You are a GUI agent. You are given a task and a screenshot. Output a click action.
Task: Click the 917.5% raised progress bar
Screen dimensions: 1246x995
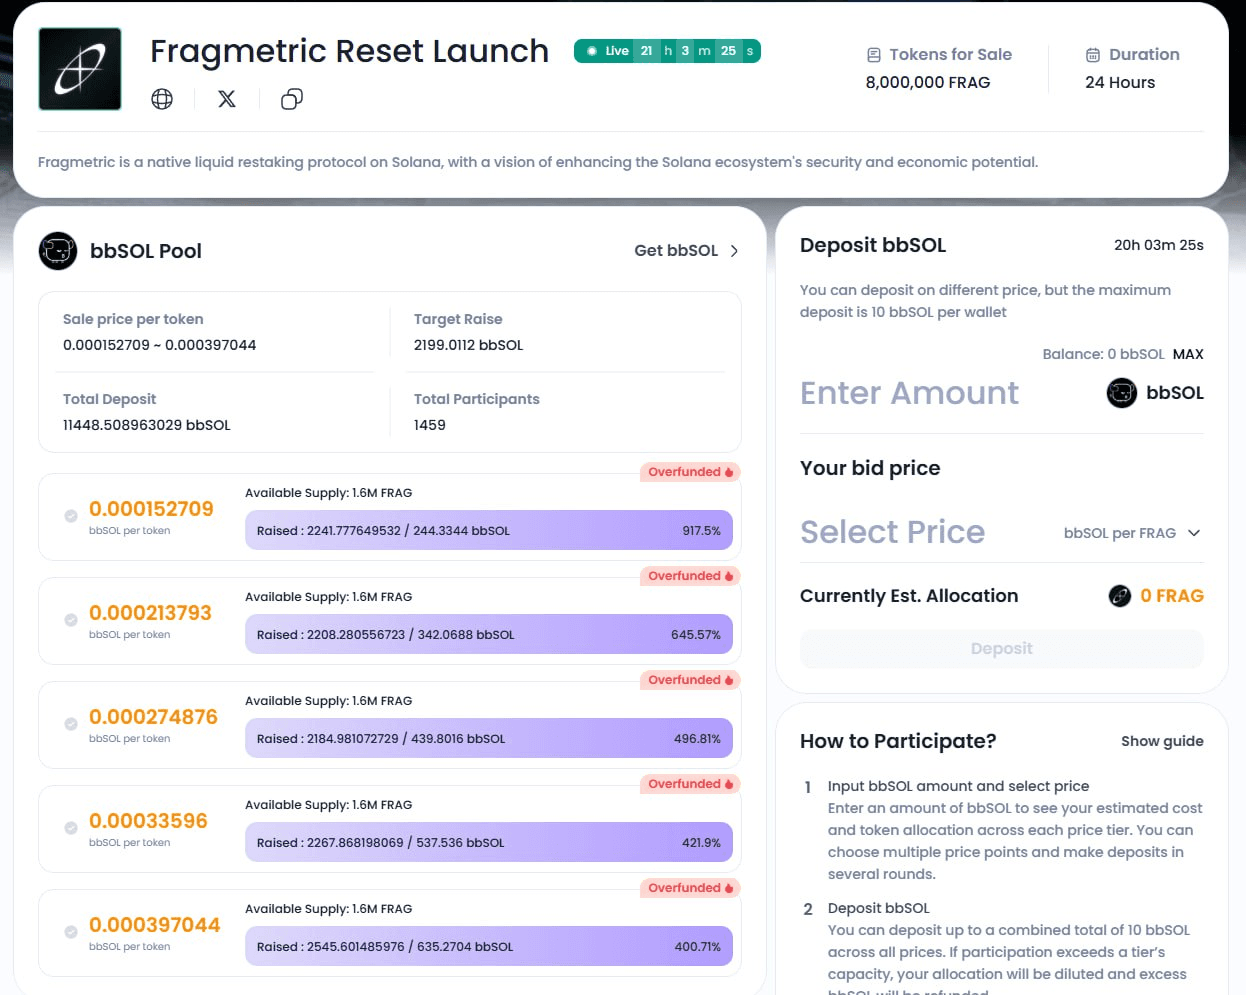489,531
